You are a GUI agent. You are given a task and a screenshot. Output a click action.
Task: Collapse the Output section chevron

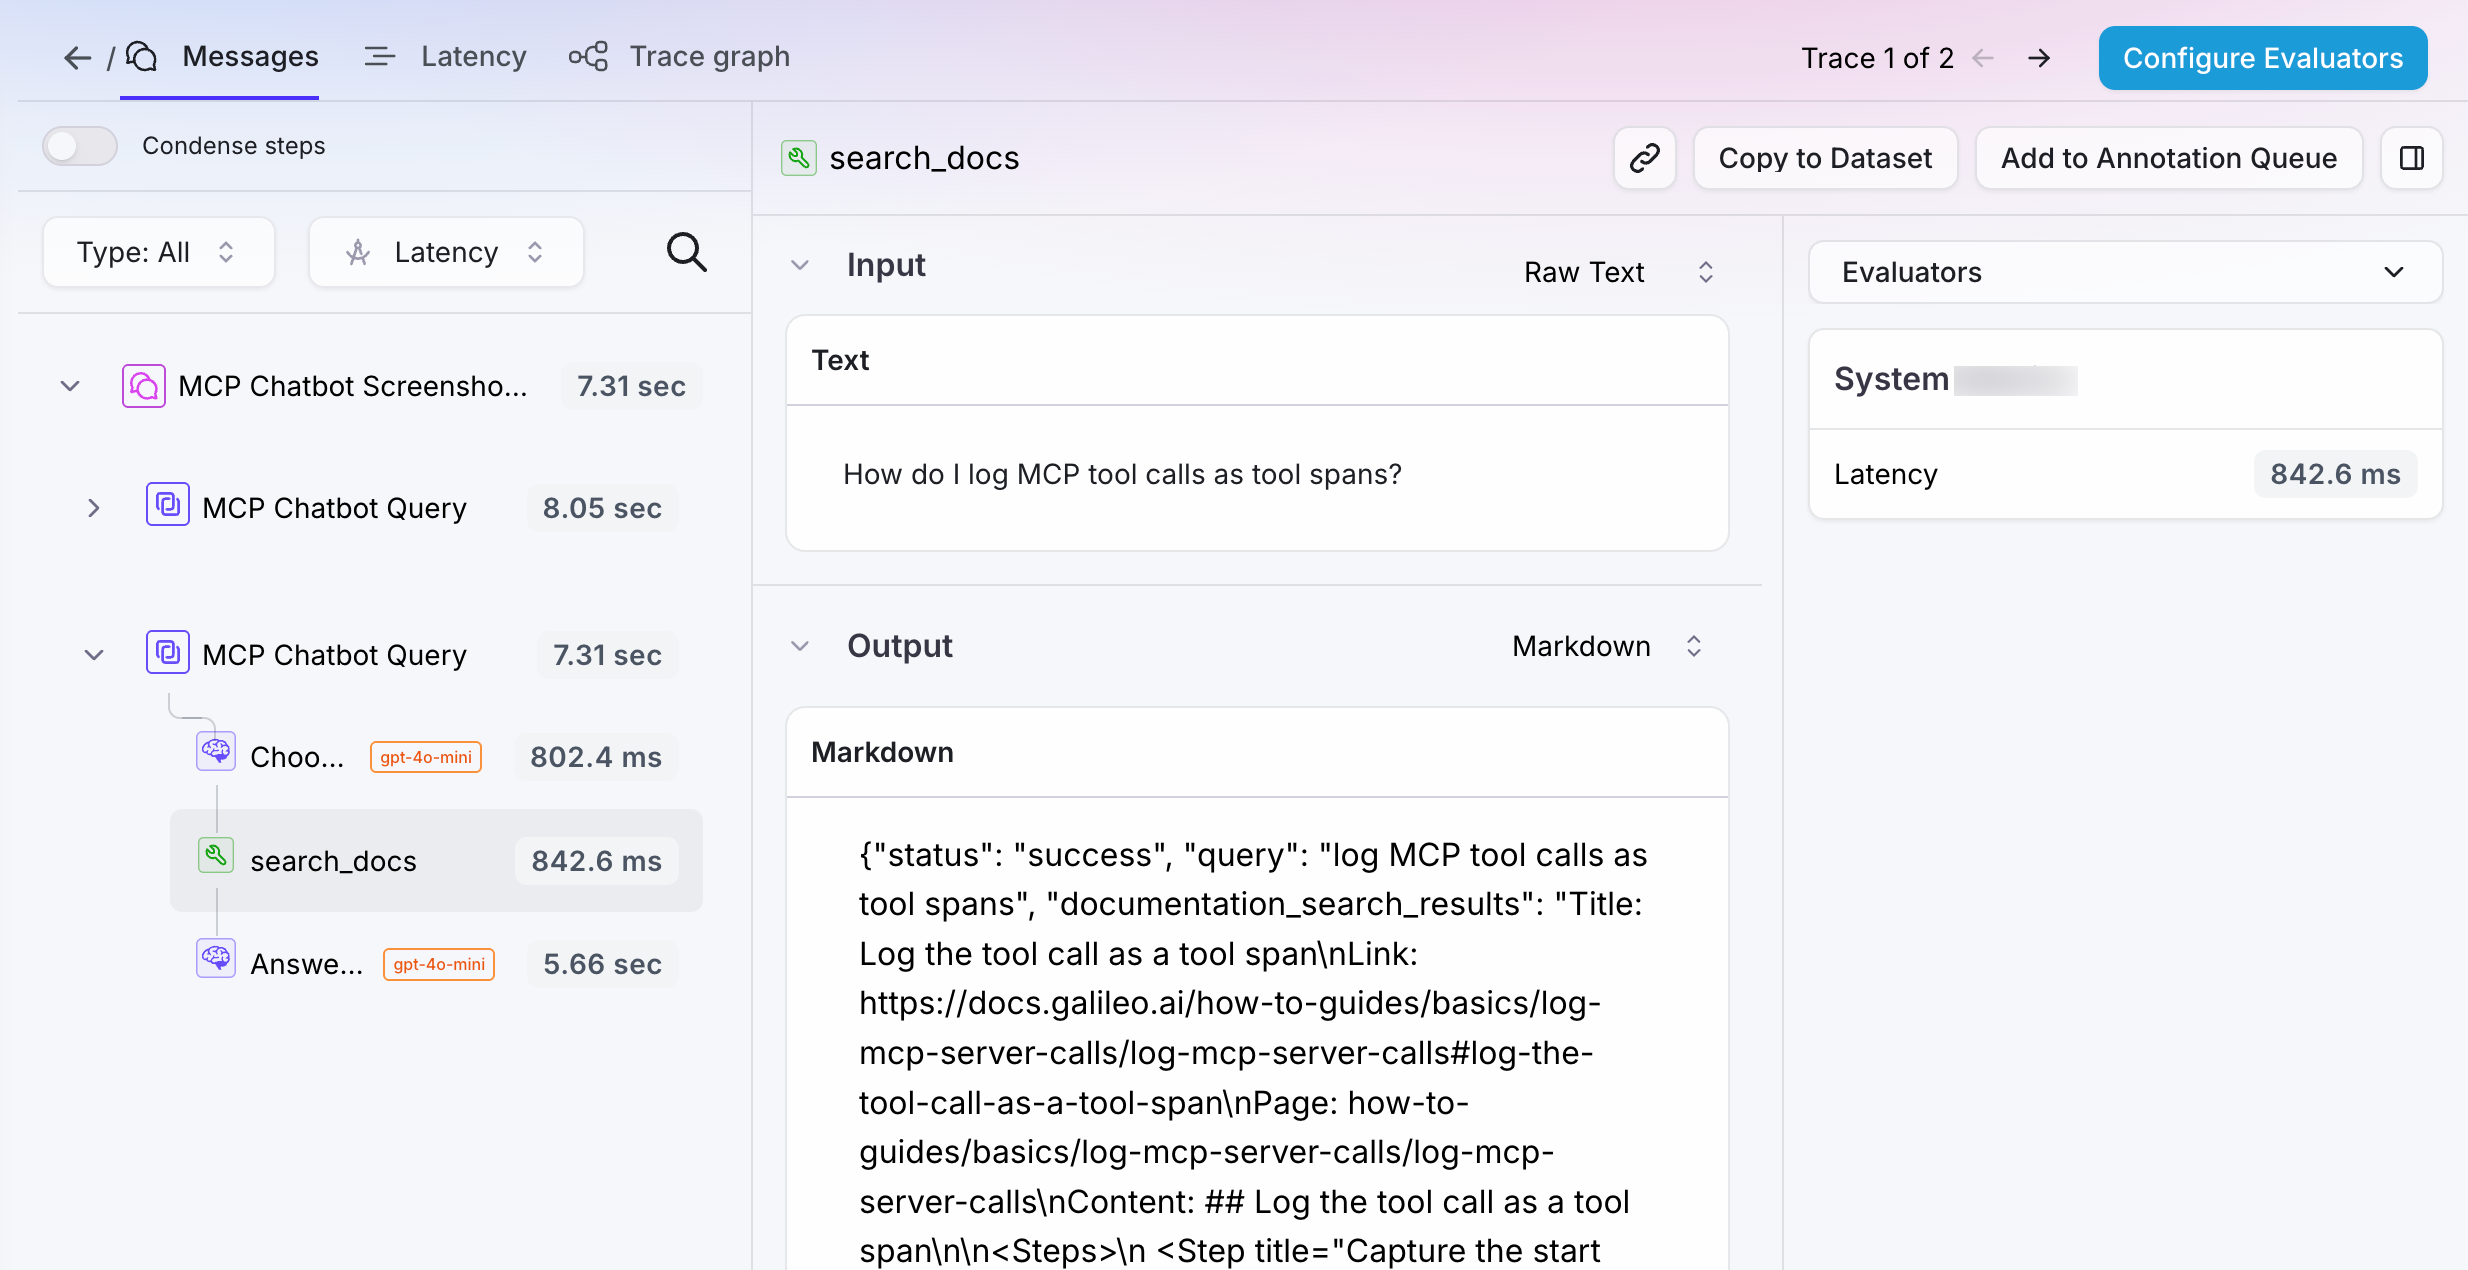(800, 646)
